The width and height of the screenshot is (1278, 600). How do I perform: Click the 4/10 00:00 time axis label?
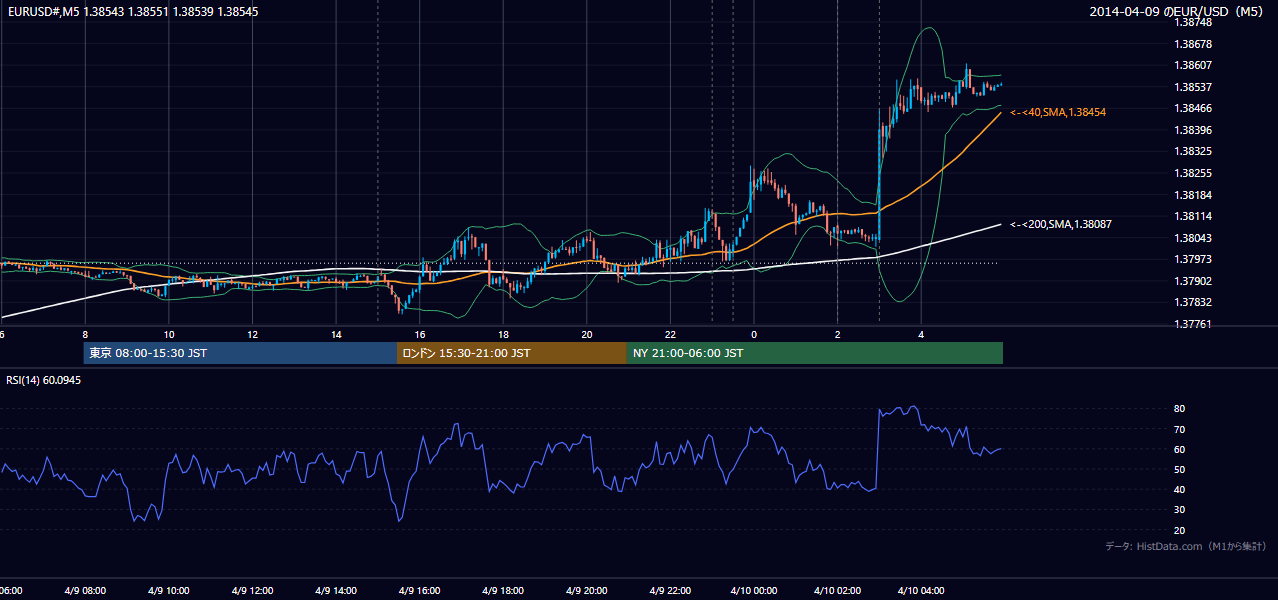754,590
